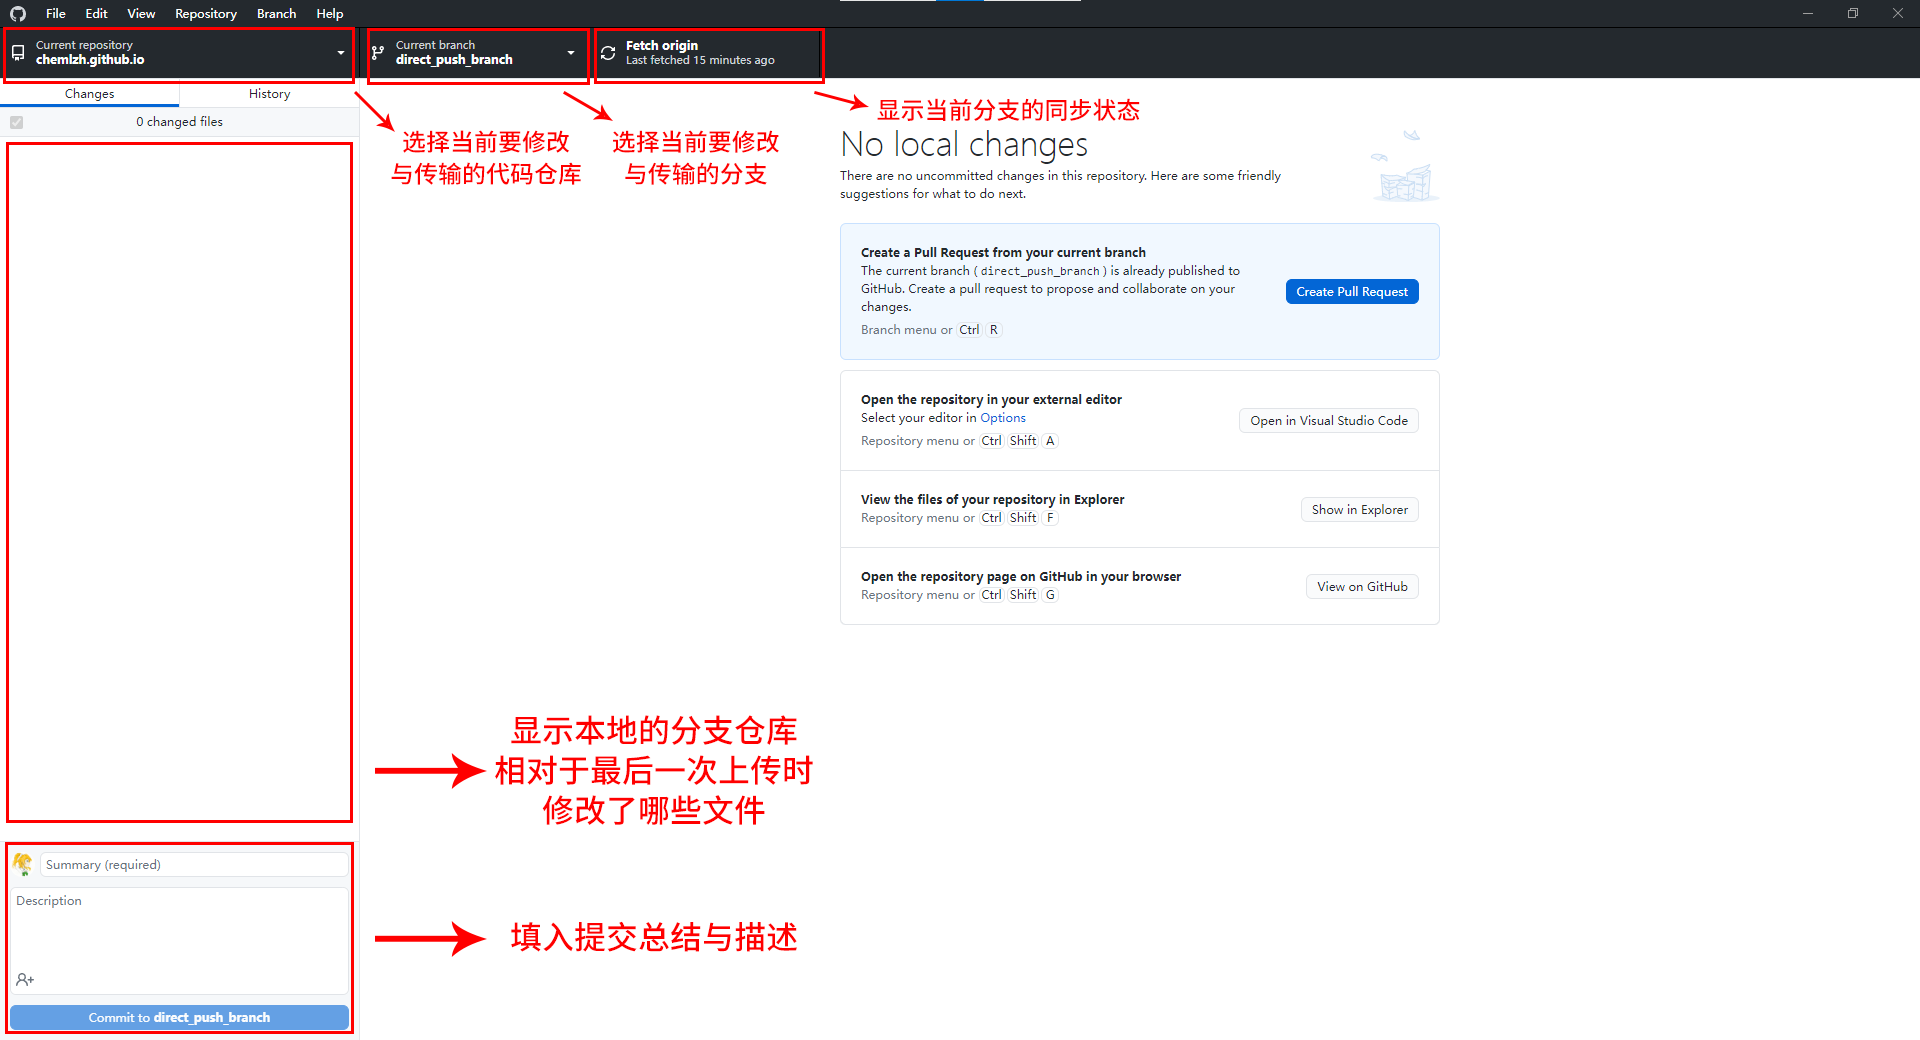Expand the Current branch dropdown arrow
Viewport: 1920px width, 1040px height.
click(x=571, y=53)
